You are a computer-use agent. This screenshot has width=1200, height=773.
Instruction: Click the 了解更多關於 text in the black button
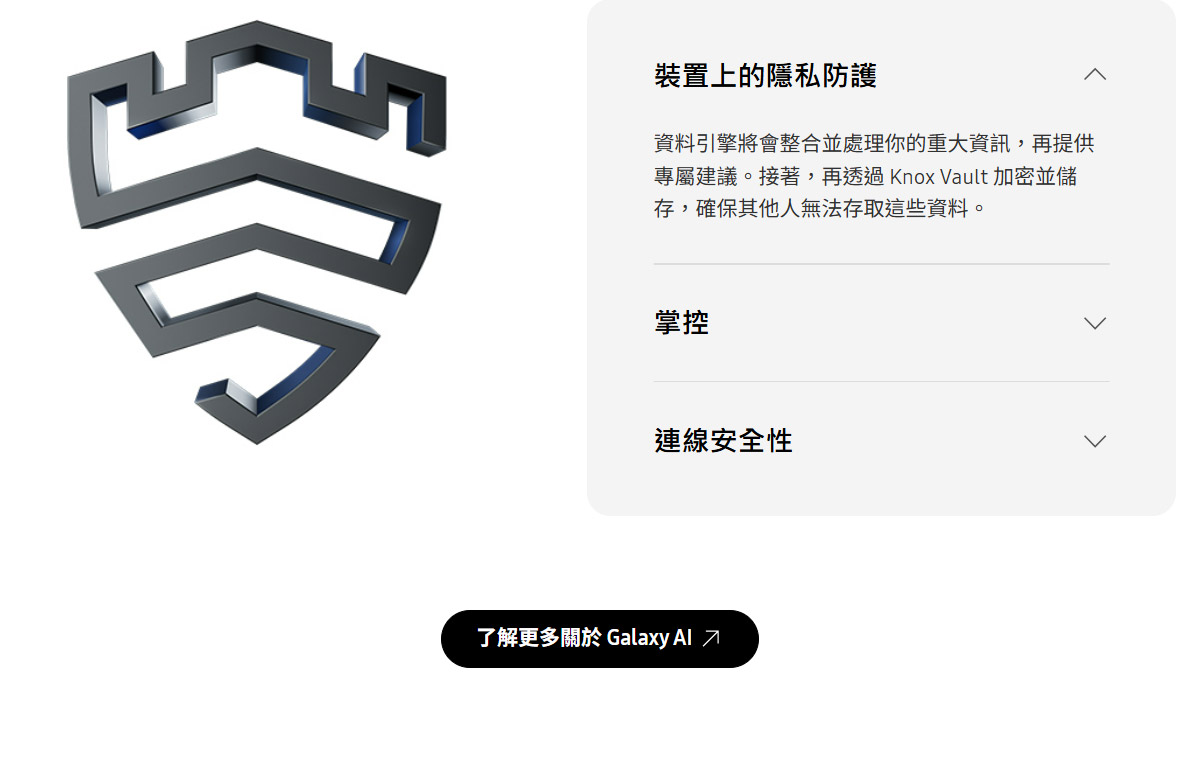point(539,638)
